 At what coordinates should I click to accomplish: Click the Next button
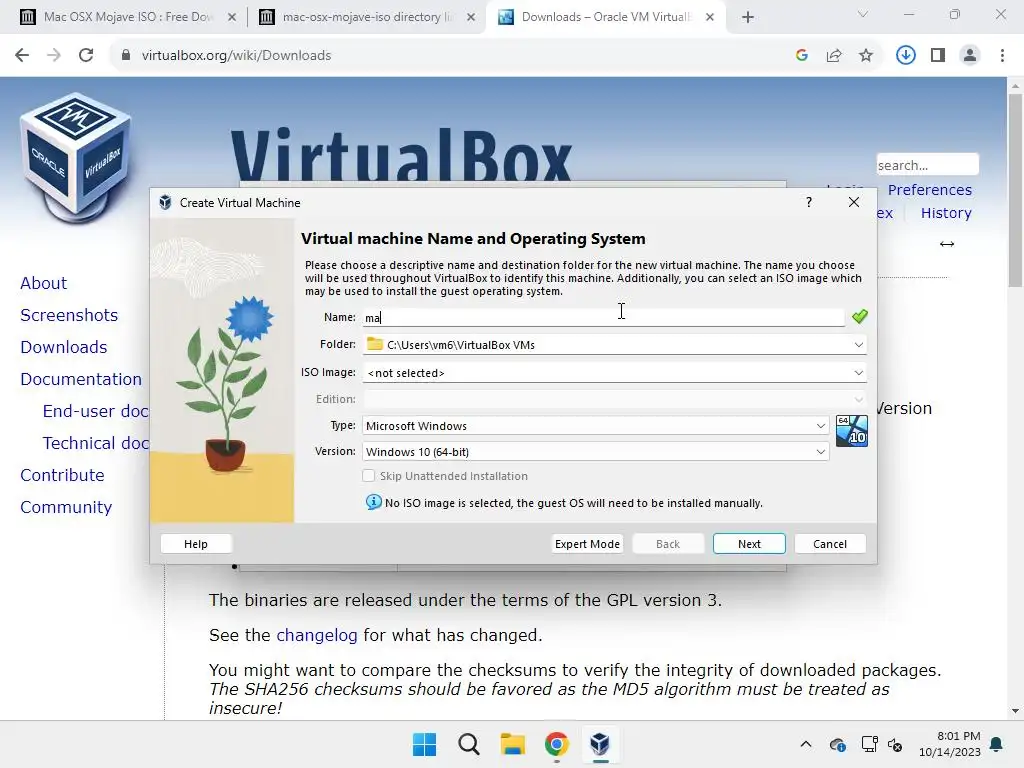(x=749, y=544)
